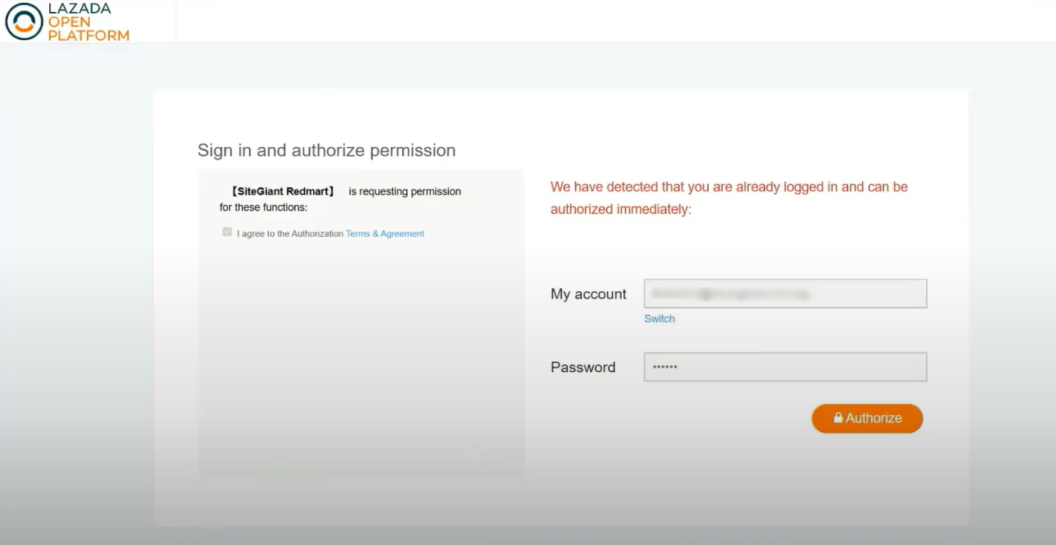This screenshot has height=545, width=1056.
Task: Click the orange OPEN PLATFORM text
Action: (88, 29)
